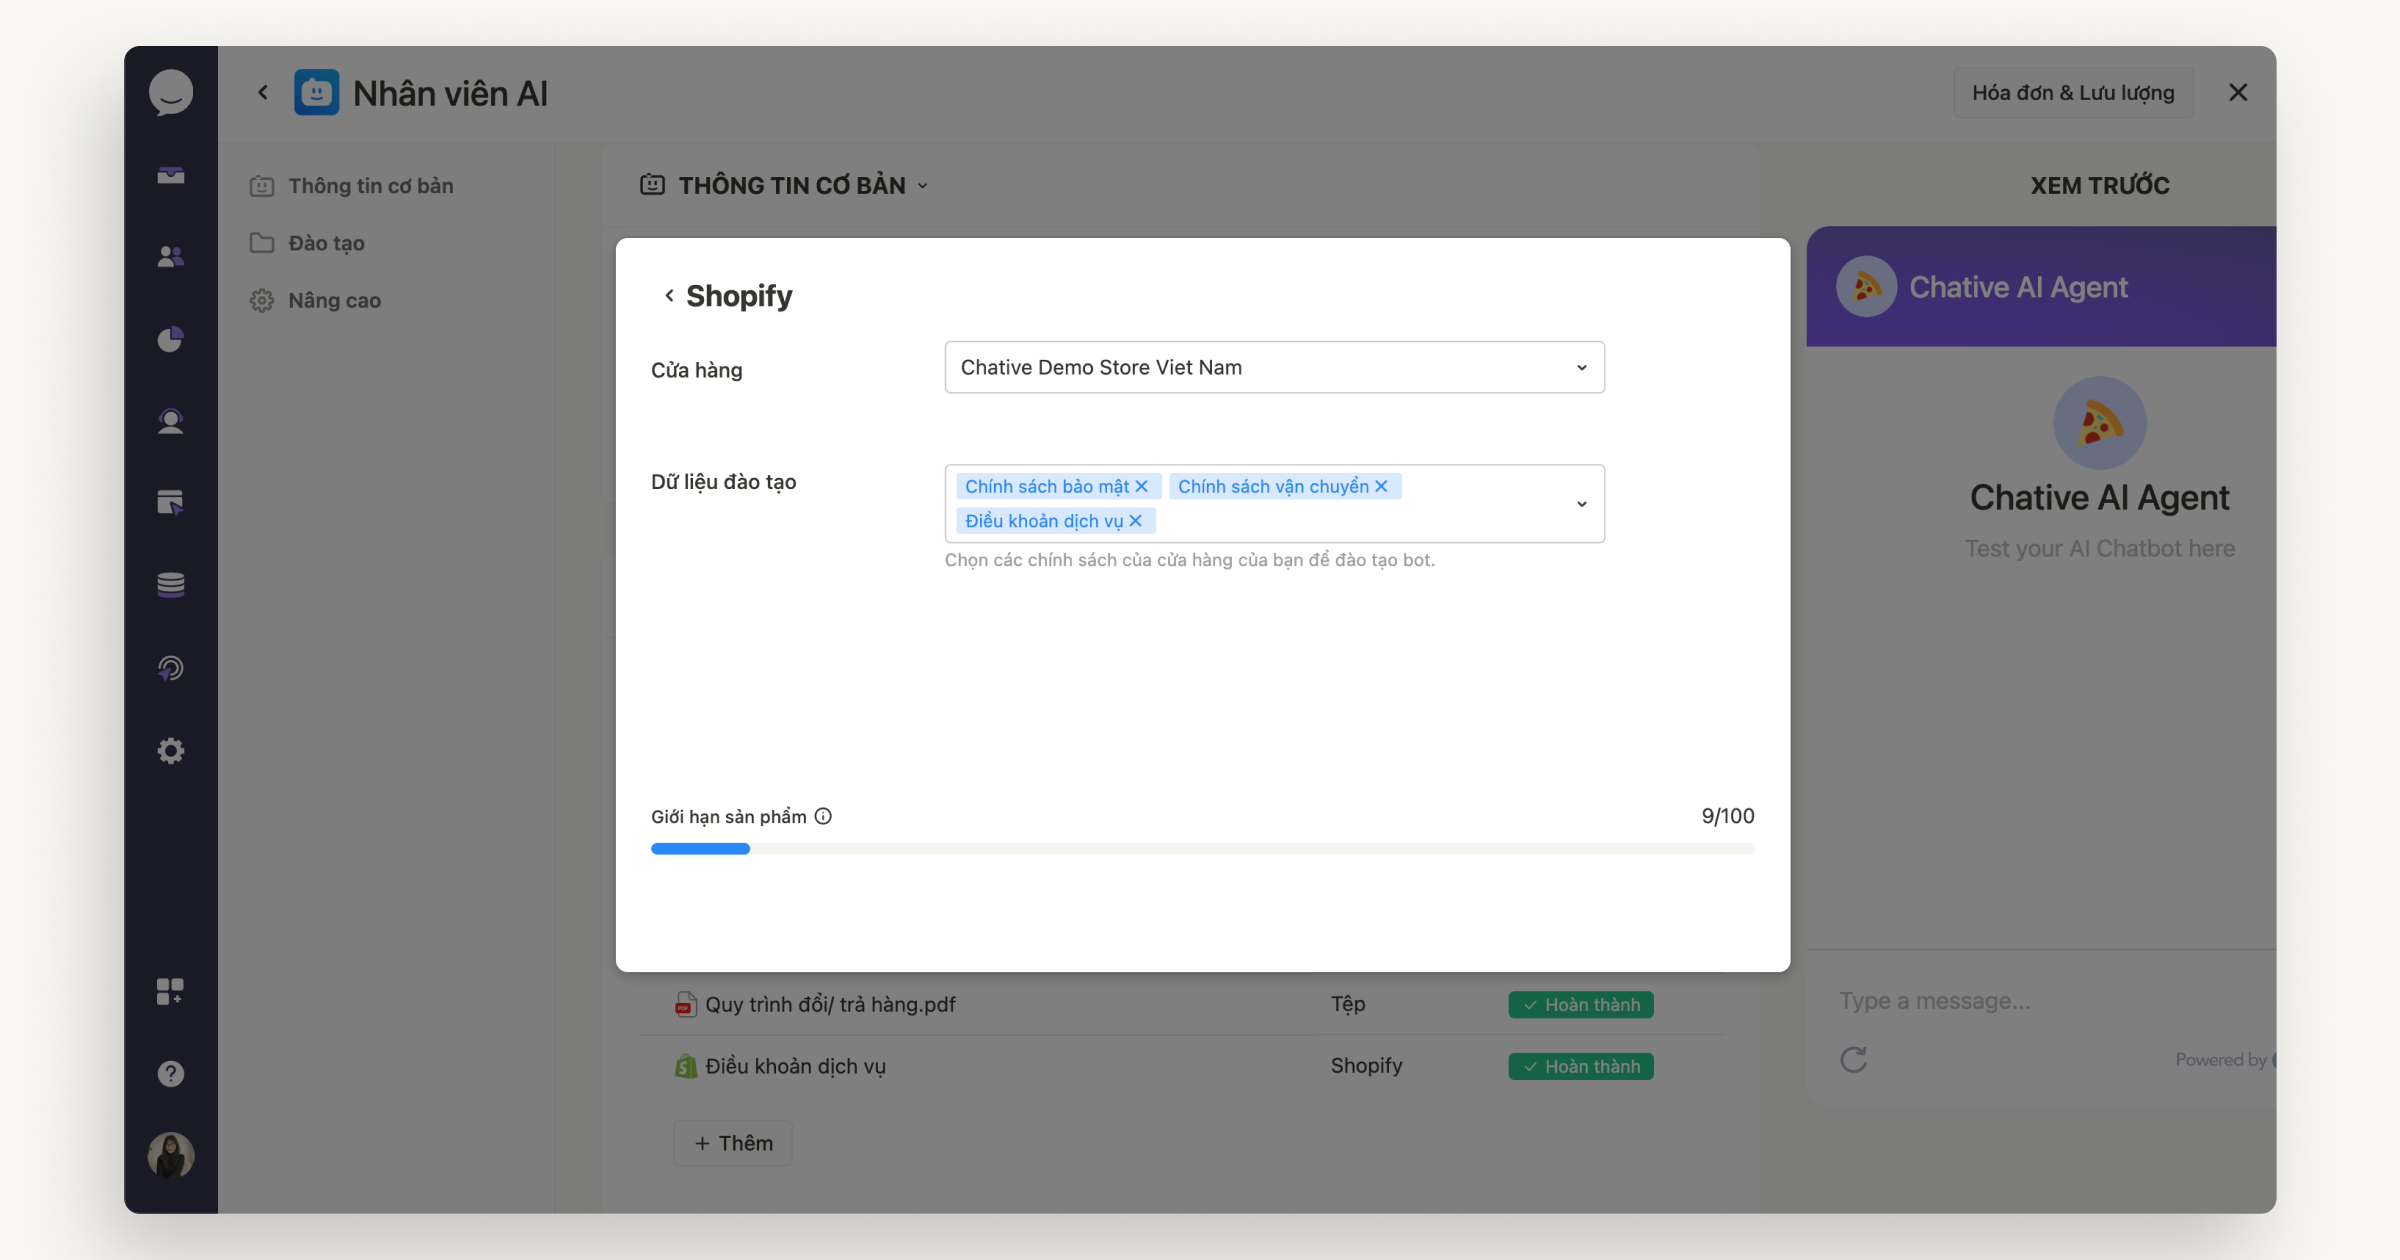Open Nâng cao menu item

[316, 300]
